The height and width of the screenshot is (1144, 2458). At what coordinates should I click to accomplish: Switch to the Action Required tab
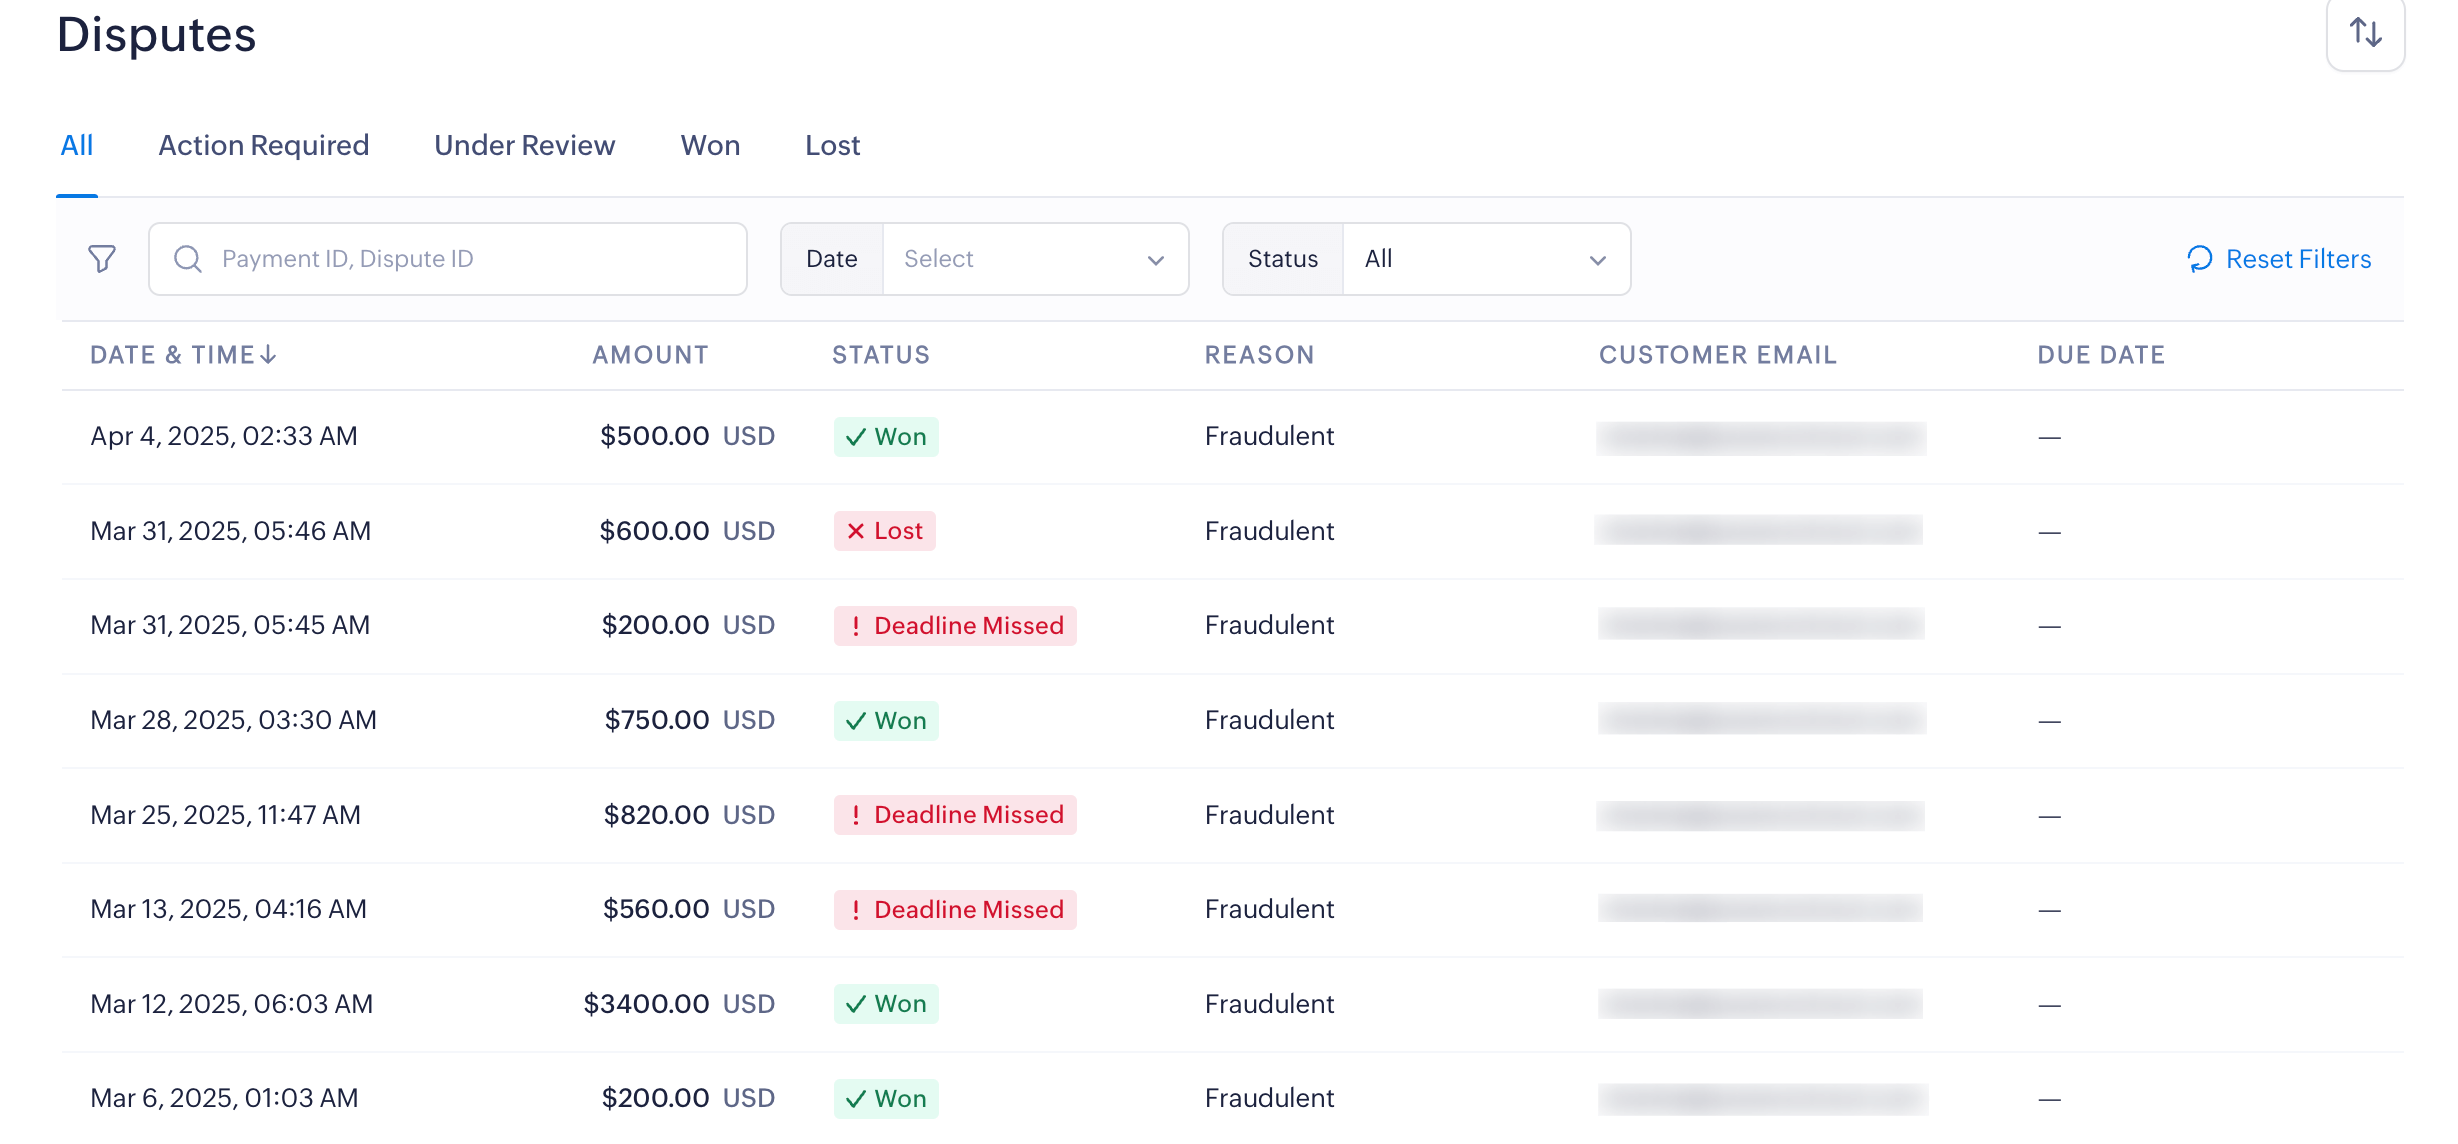263,146
